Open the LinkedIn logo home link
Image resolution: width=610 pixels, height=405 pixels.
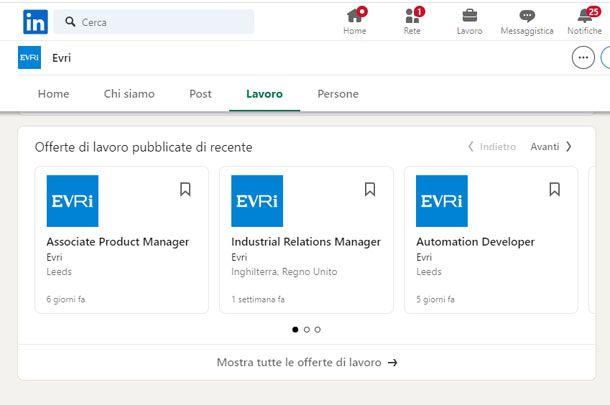click(x=35, y=22)
